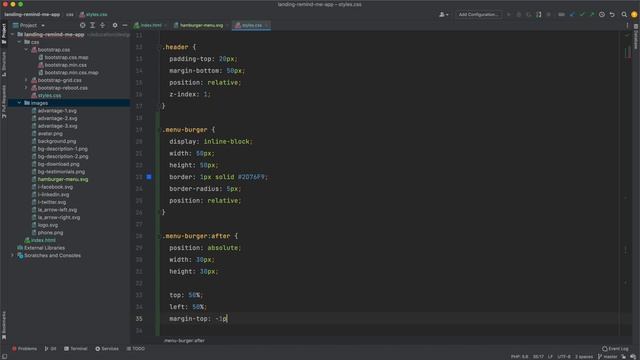The height and width of the screenshot is (360, 640).
Task: Fold .menu-burger:after rule in gutter
Action: tap(160, 236)
